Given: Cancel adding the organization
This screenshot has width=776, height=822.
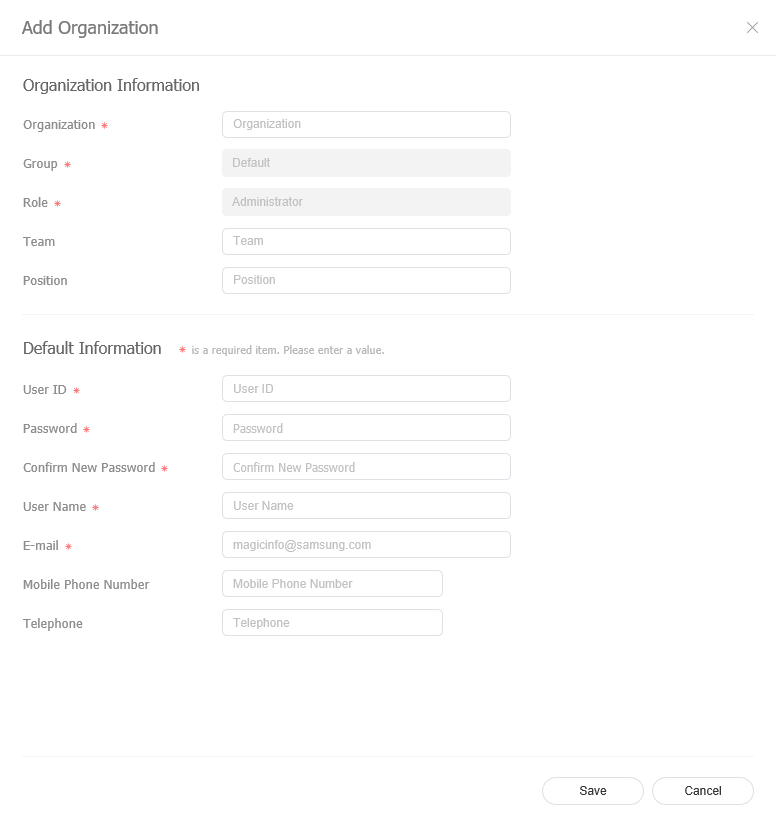Looking at the screenshot, I should (702, 790).
